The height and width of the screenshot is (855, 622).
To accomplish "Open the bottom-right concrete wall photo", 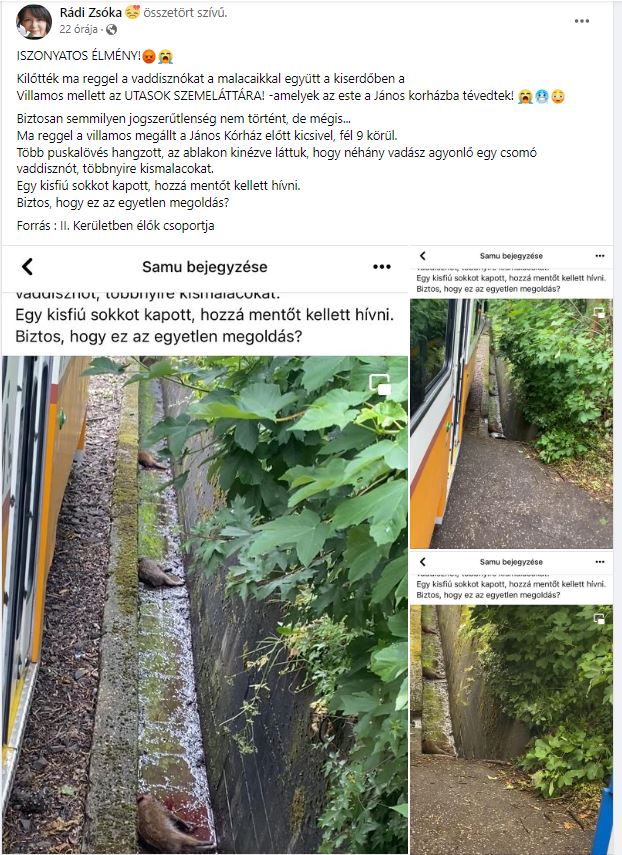I will (x=511, y=730).
